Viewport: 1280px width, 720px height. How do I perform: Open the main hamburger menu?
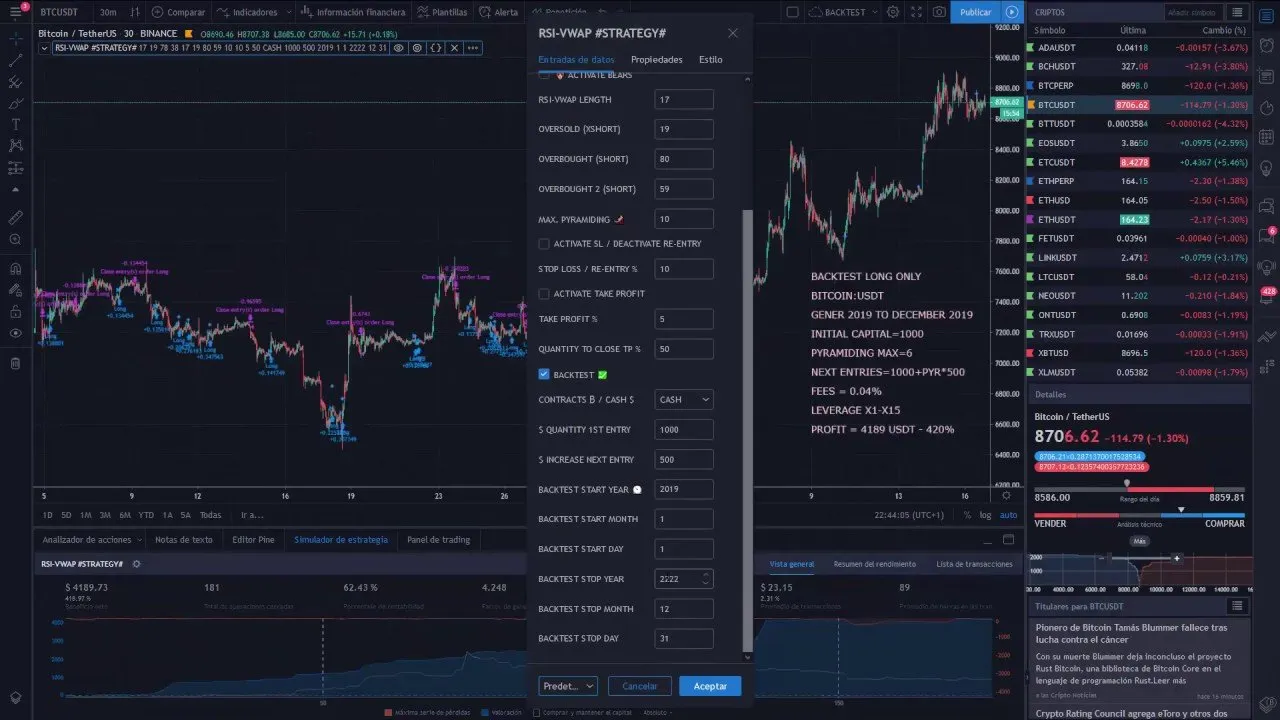click(x=15, y=12)
